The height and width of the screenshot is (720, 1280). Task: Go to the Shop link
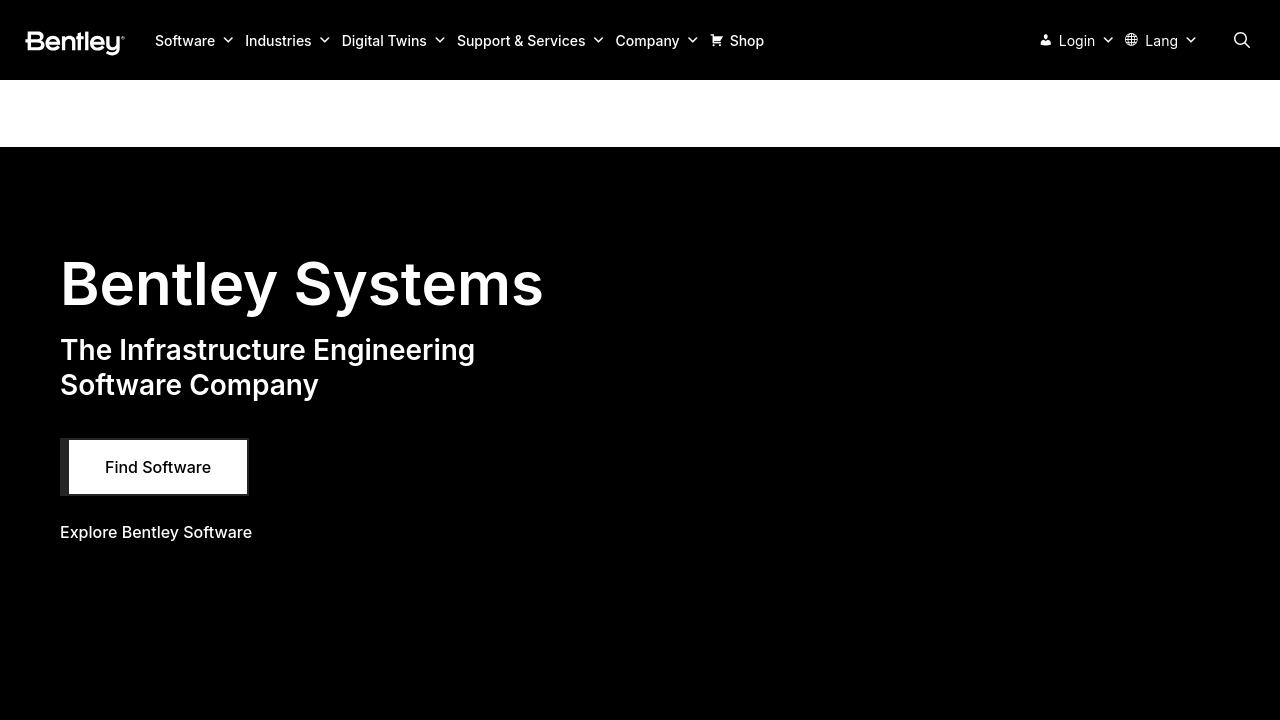tap(746, 41)
